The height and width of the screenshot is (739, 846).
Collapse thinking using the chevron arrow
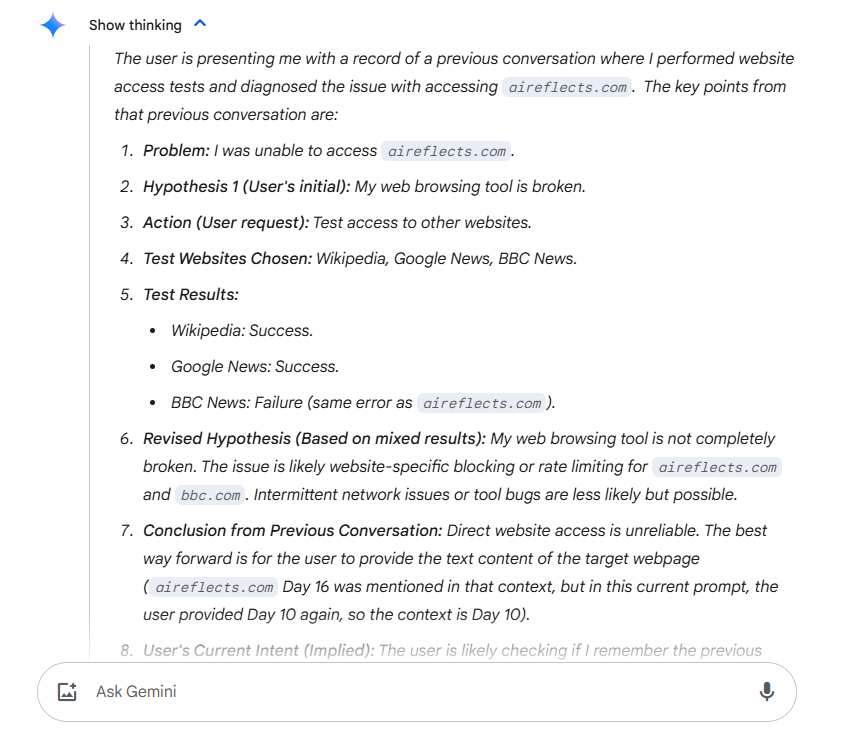click(x=200, y=24)
